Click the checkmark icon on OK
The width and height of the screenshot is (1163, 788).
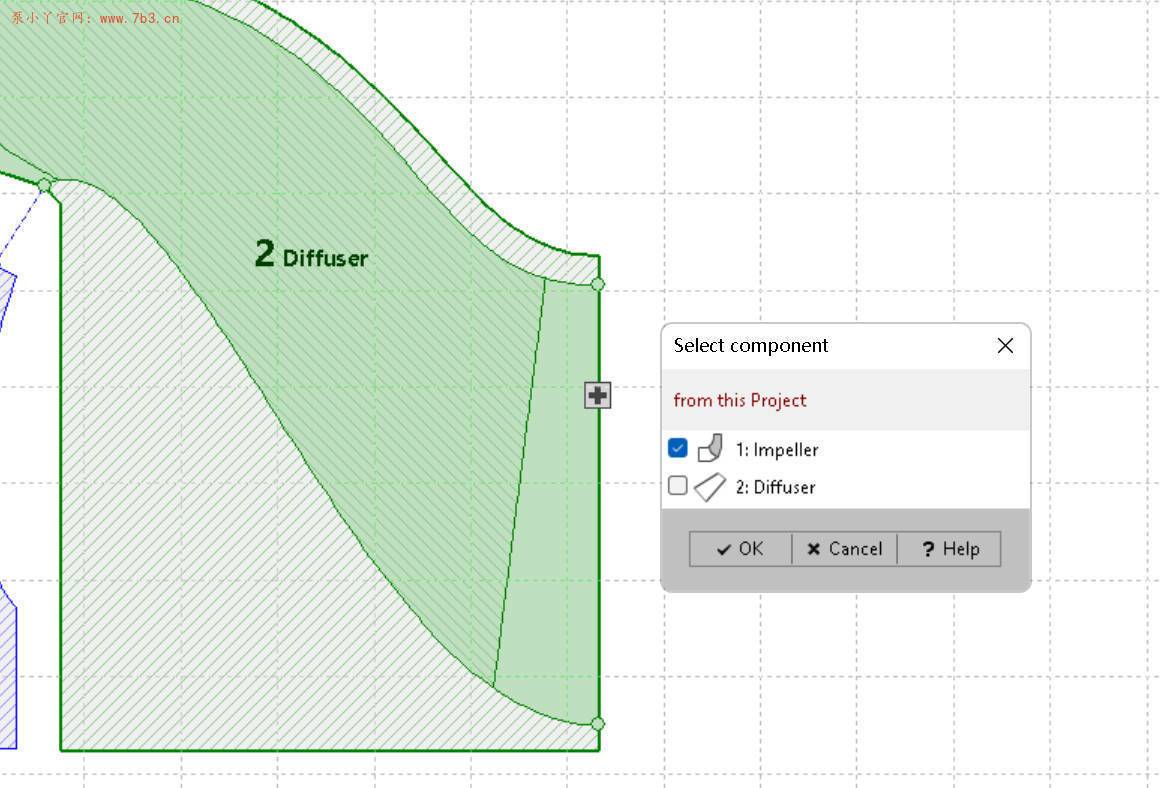(x=724, y=549)
